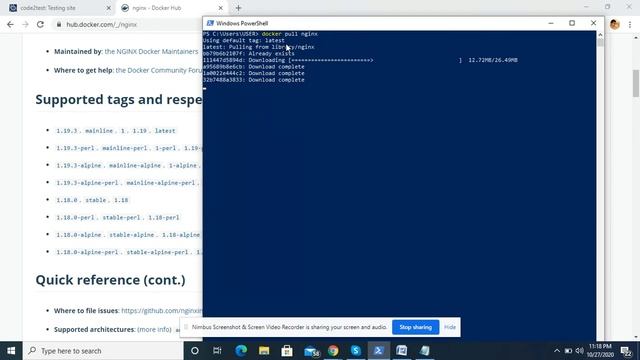Click the 1.18.0 tag
This screenshot has height=360, width=640.
coord(67,200)
